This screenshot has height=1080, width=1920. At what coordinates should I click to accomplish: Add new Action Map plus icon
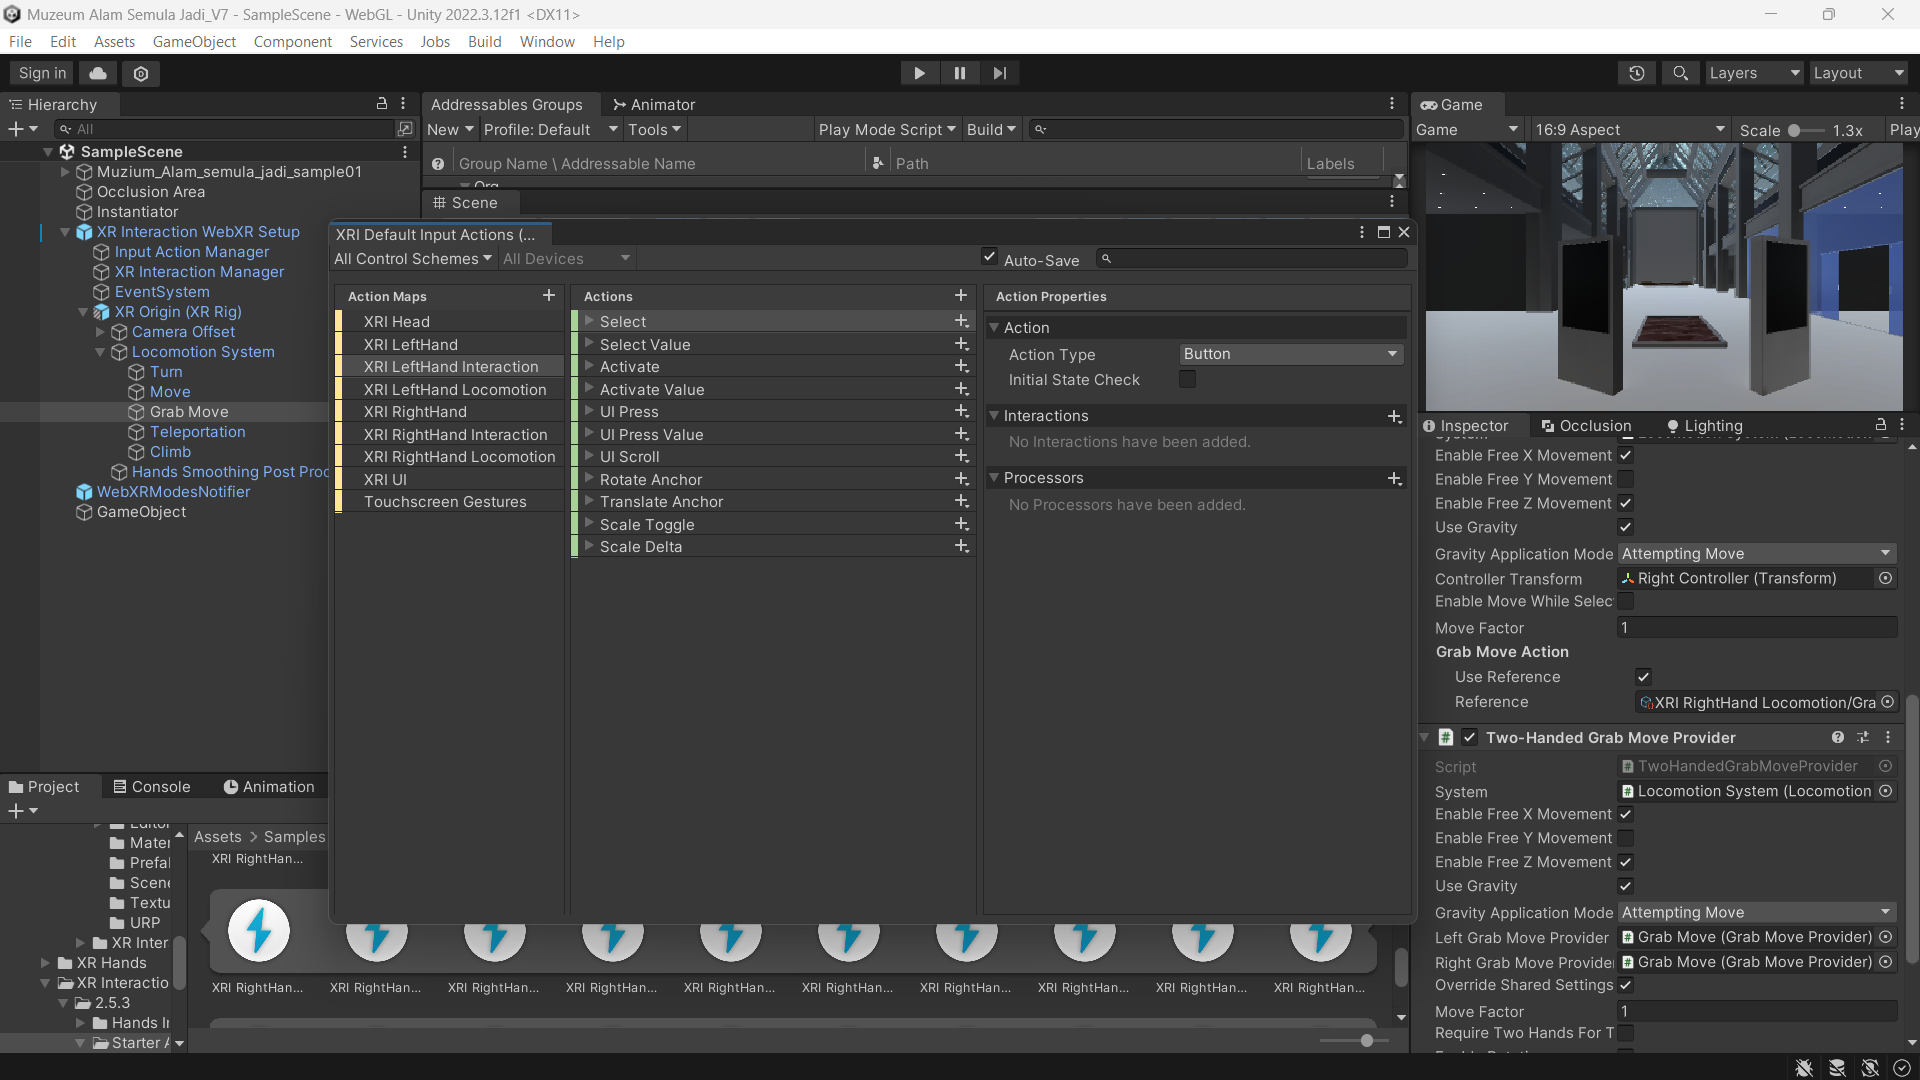tap(548, 296)
